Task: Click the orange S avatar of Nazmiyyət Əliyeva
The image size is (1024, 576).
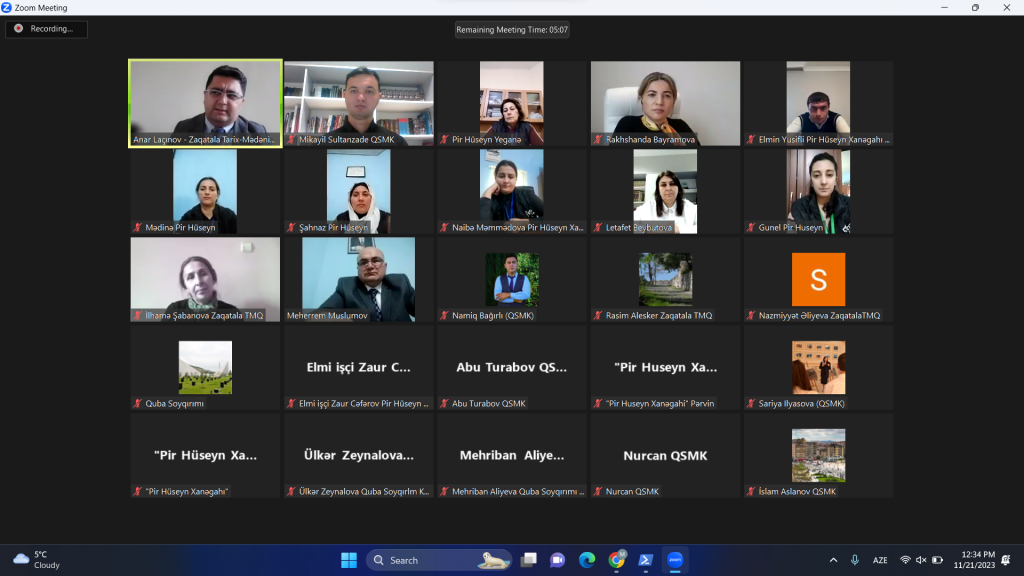Action: click(x=818, y=280)
